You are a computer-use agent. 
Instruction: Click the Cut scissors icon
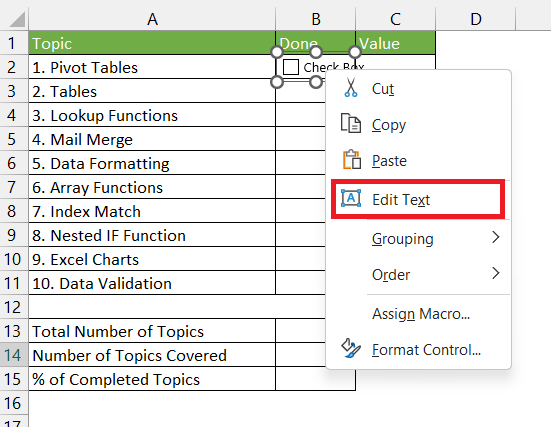[351, 88]
